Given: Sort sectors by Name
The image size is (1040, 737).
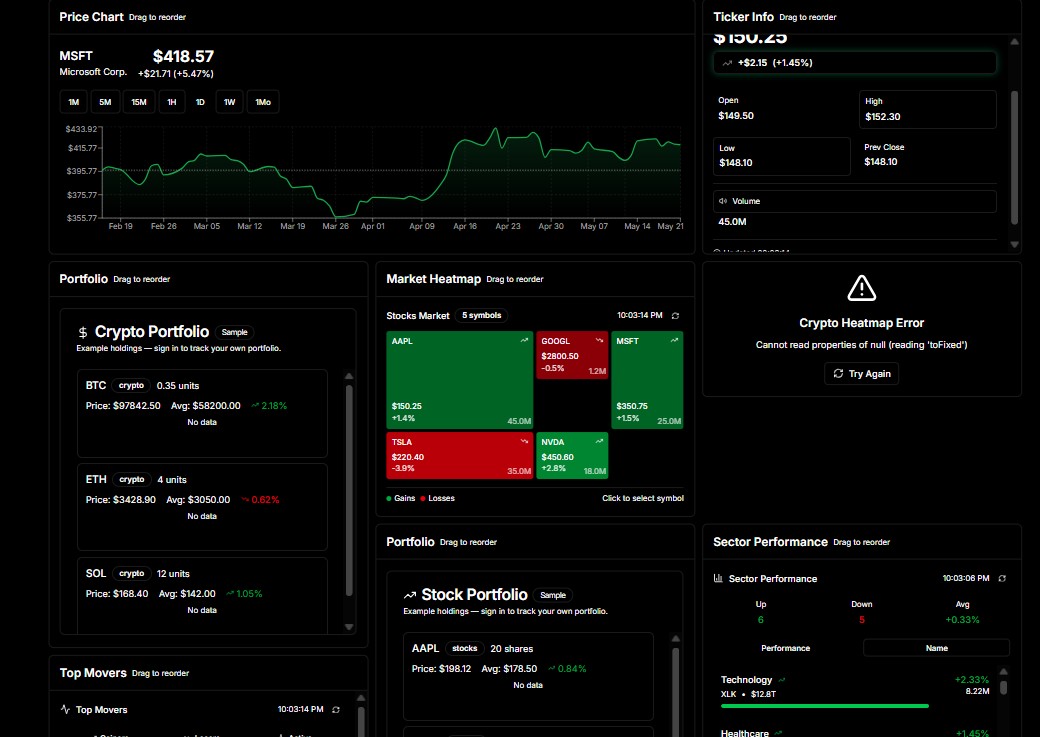Looking at the screenshot, I should (937, 648).
